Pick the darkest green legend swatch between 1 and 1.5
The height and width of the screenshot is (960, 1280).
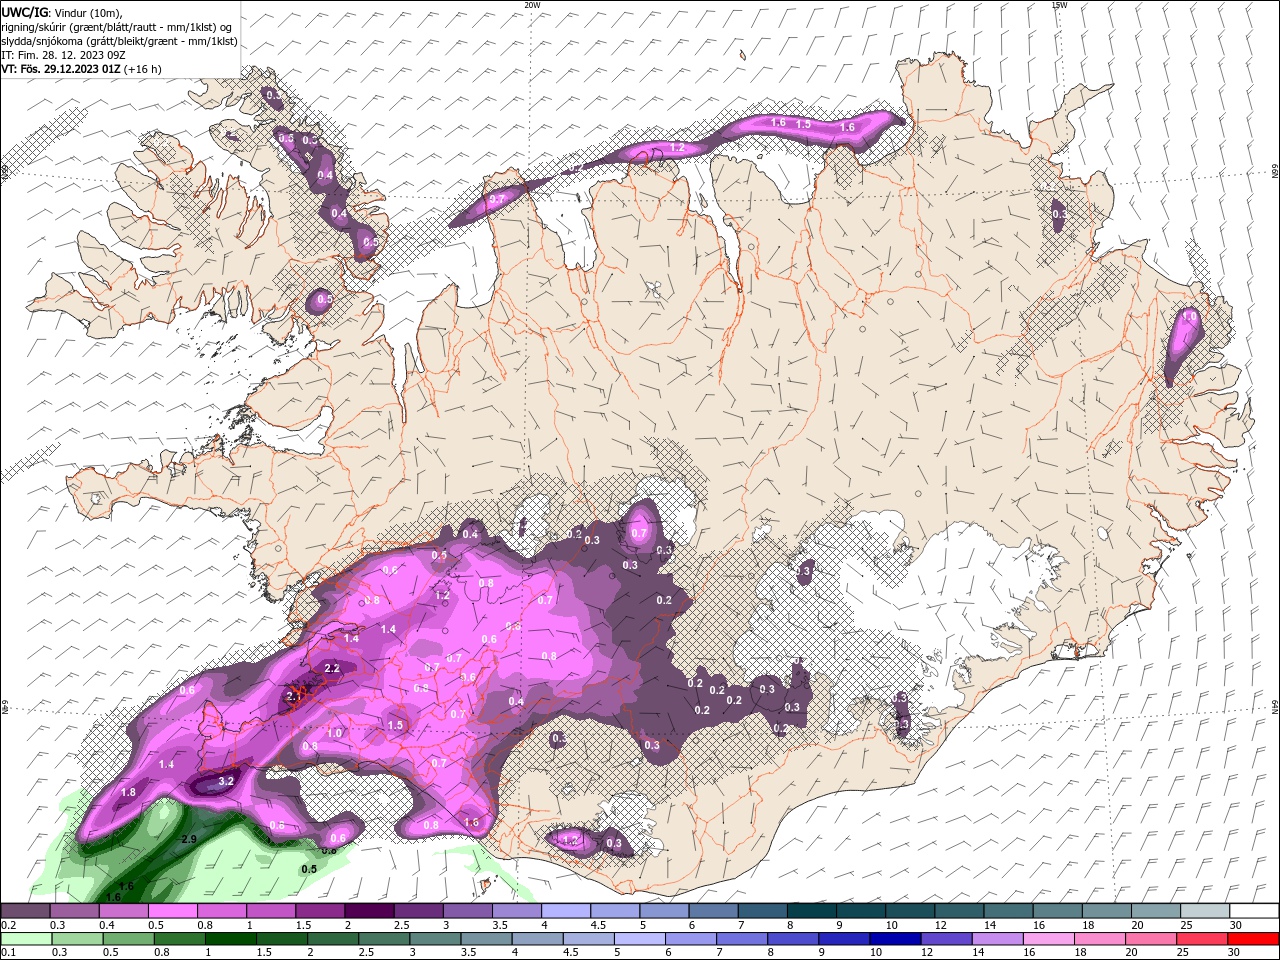[229, 939]
